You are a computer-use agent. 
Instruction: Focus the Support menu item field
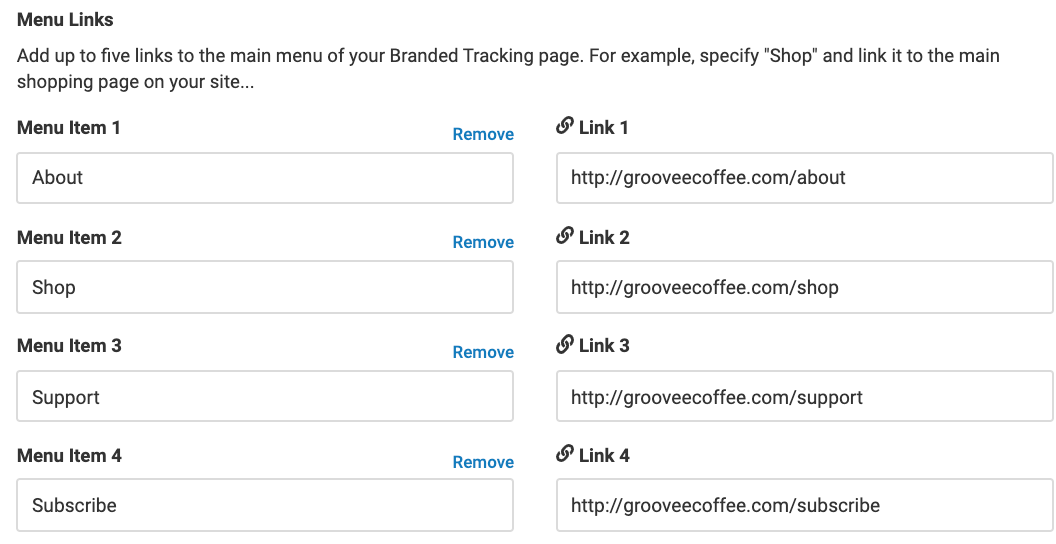pos(265,397)
